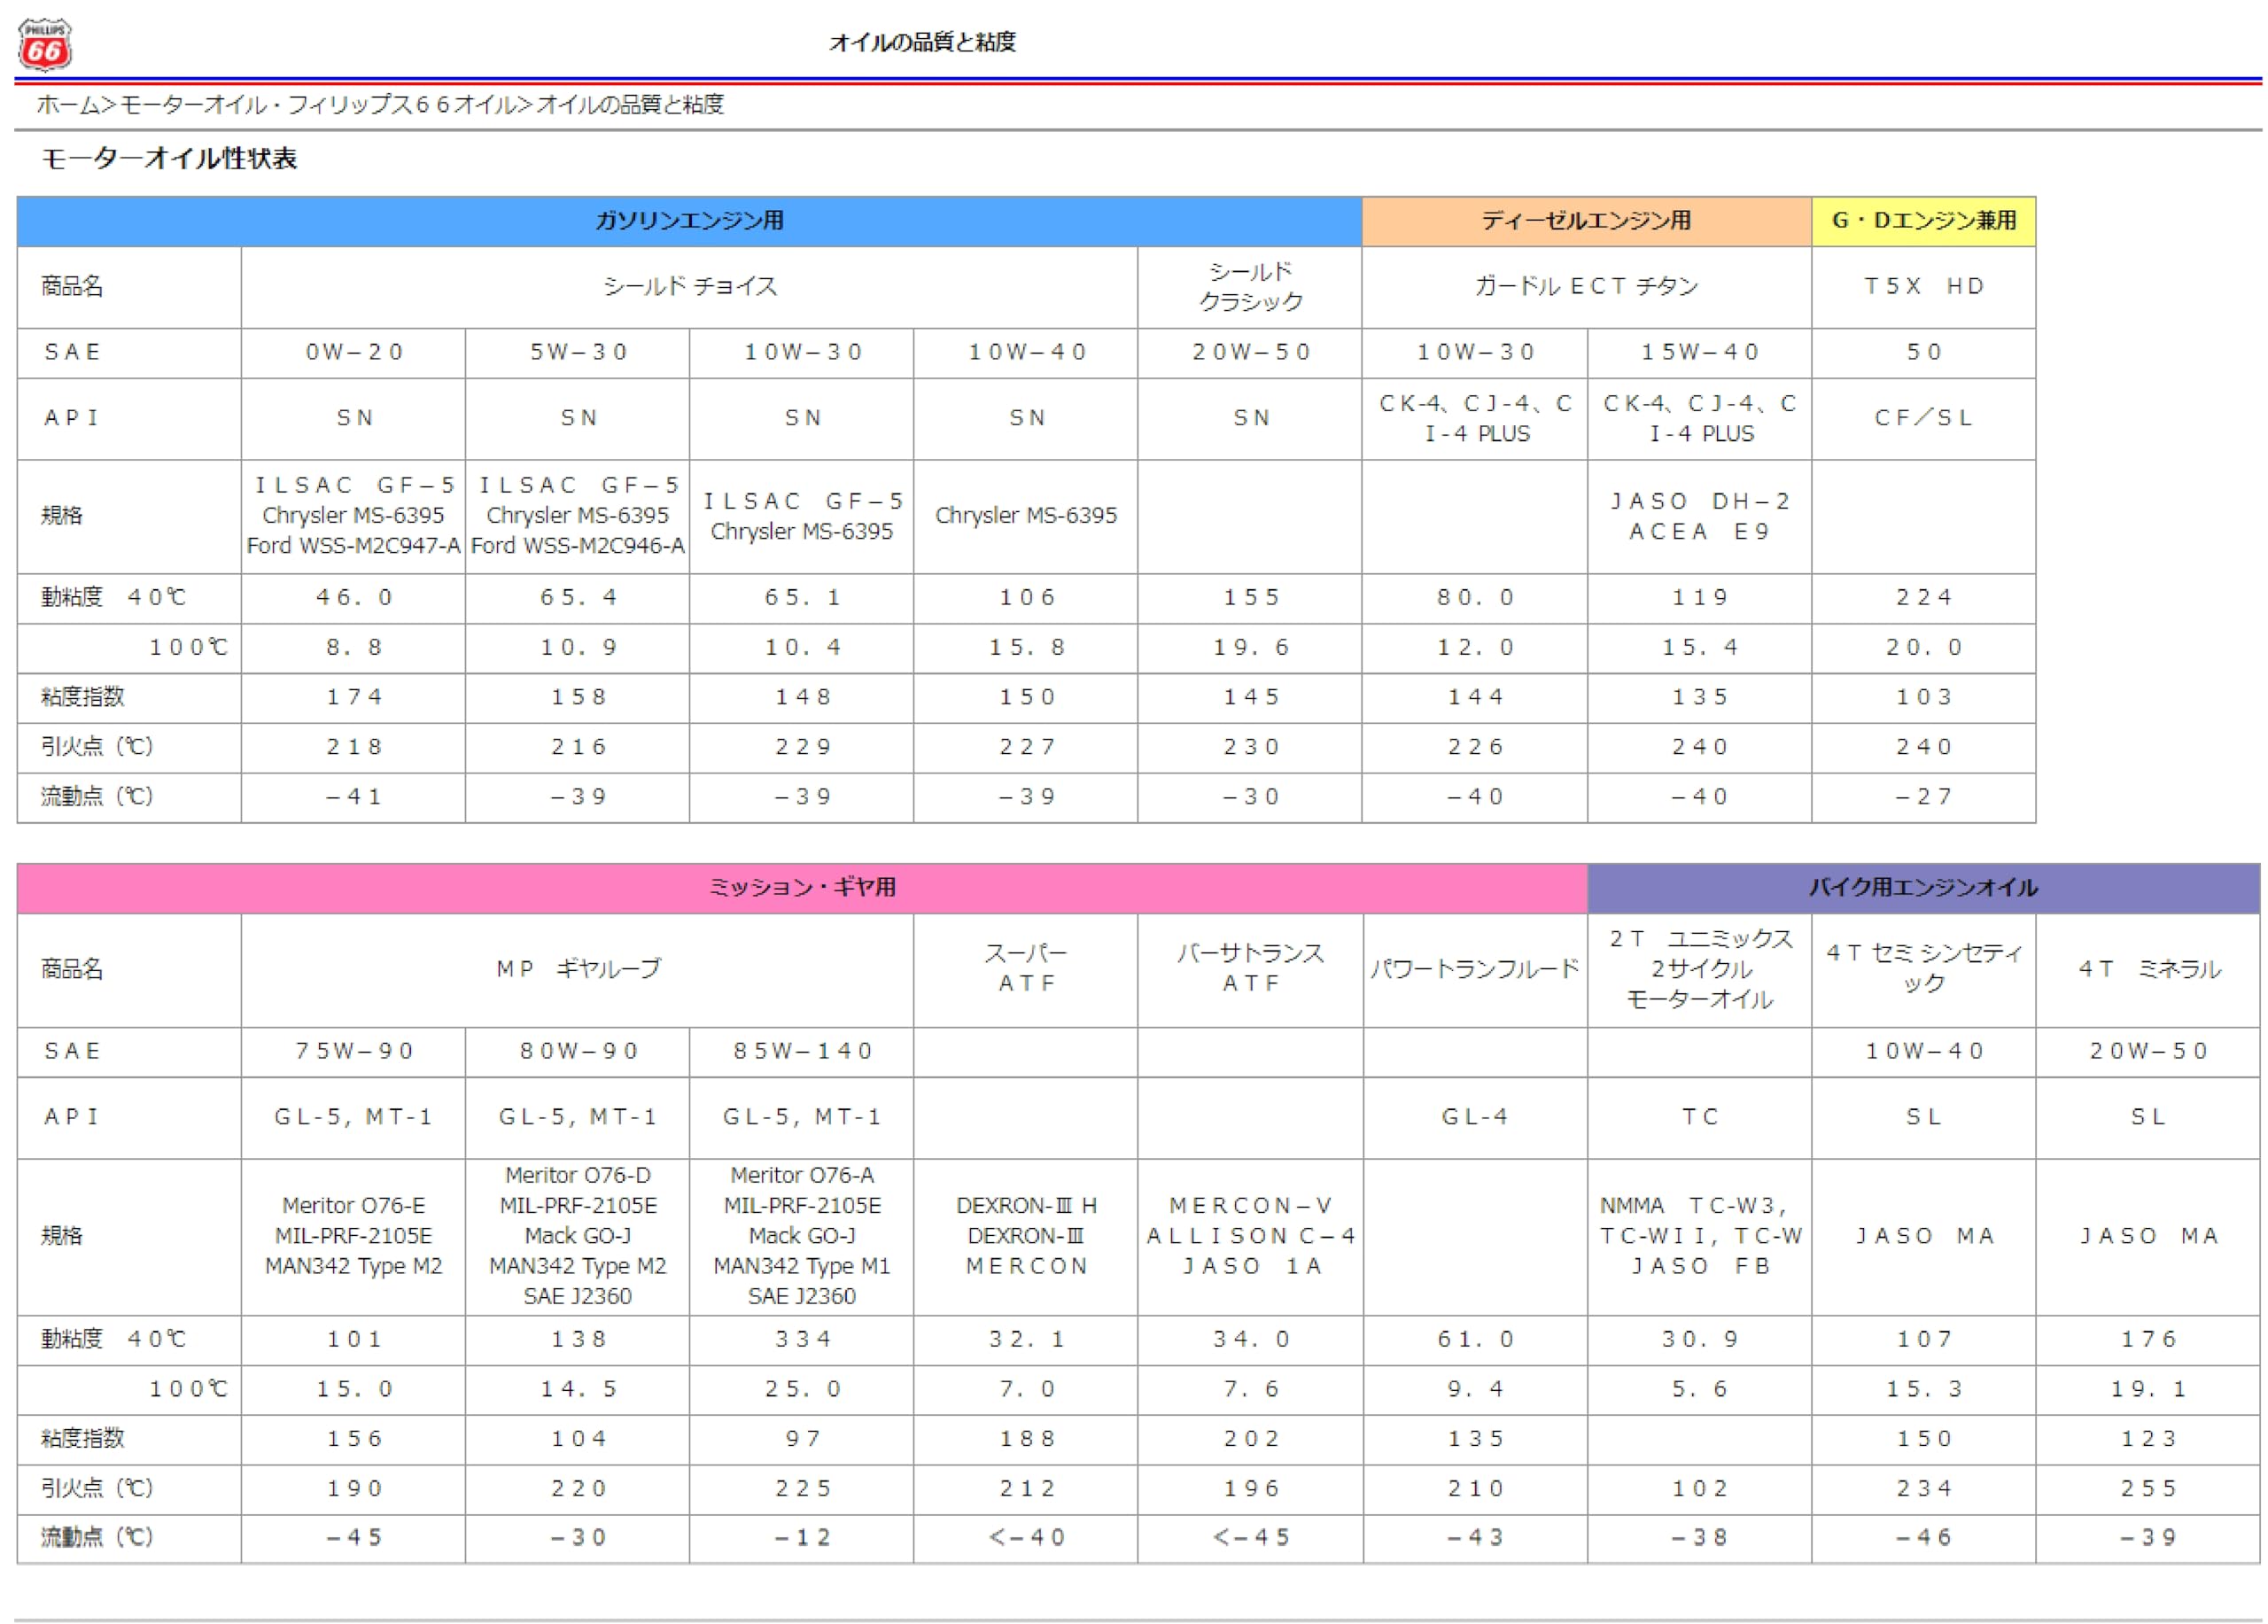Select the シールド チョイス product name cell
The height and width of the screenshot is (1624, 2268).
pos(689,287)
